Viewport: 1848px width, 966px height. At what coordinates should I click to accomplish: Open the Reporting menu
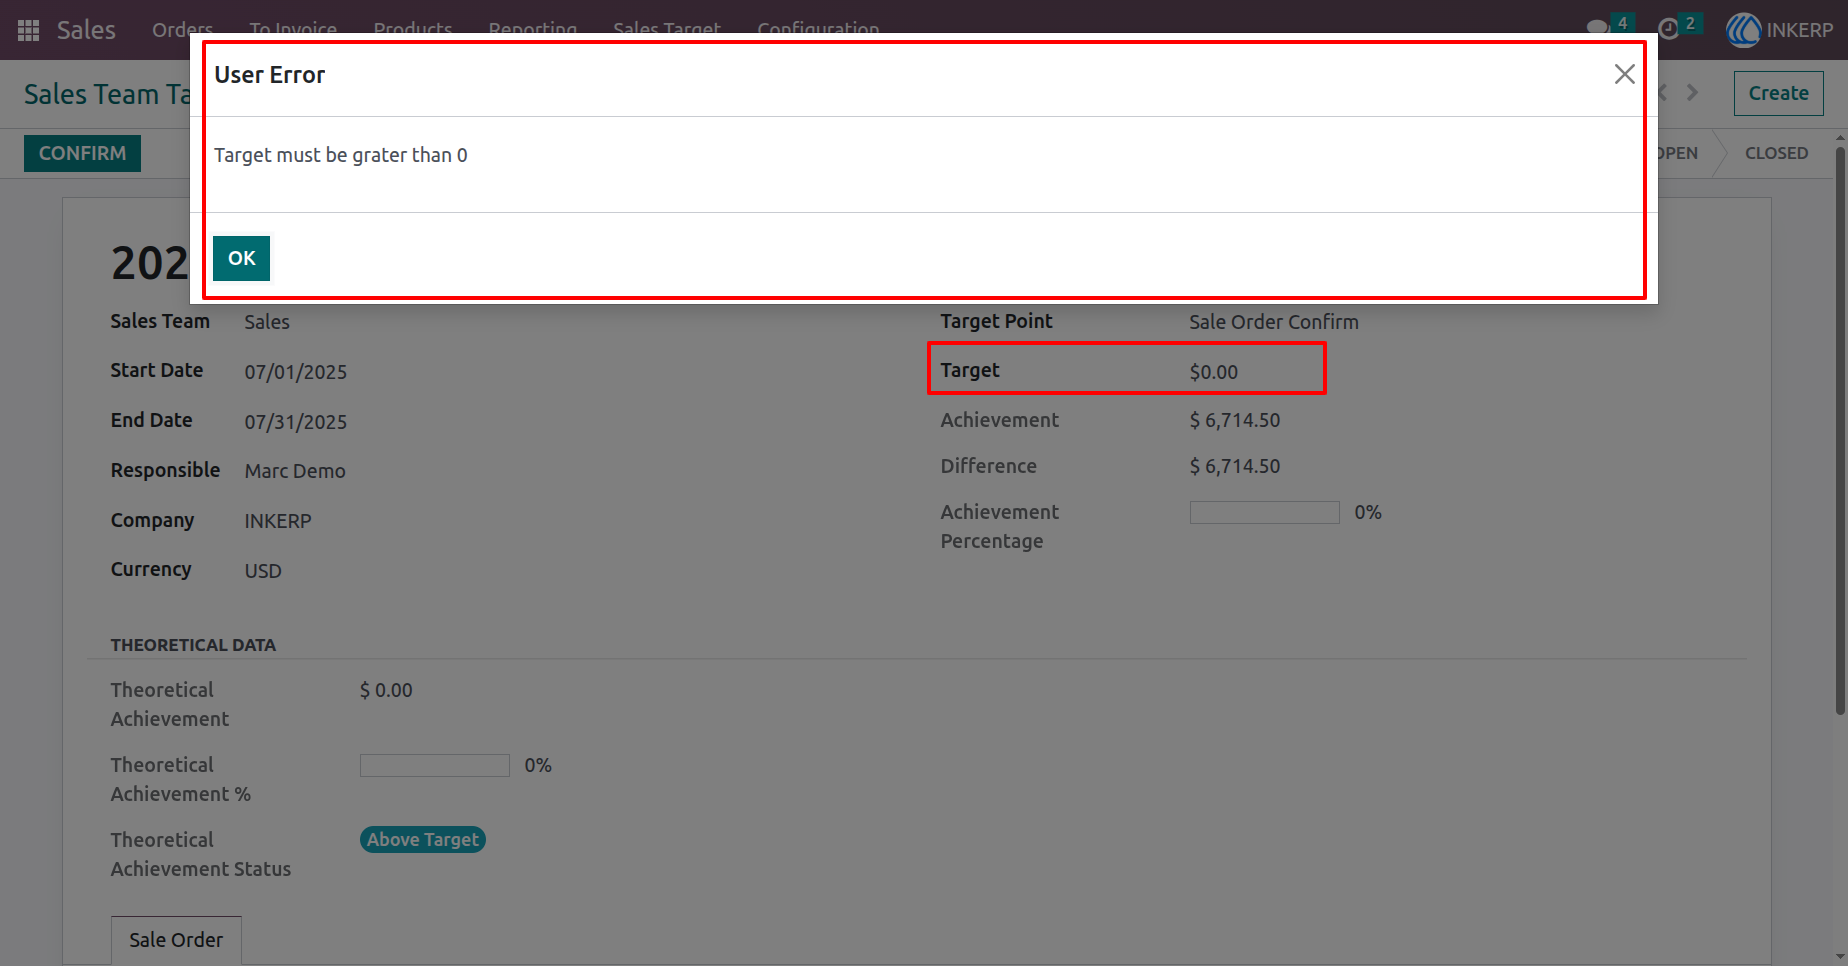533,30
